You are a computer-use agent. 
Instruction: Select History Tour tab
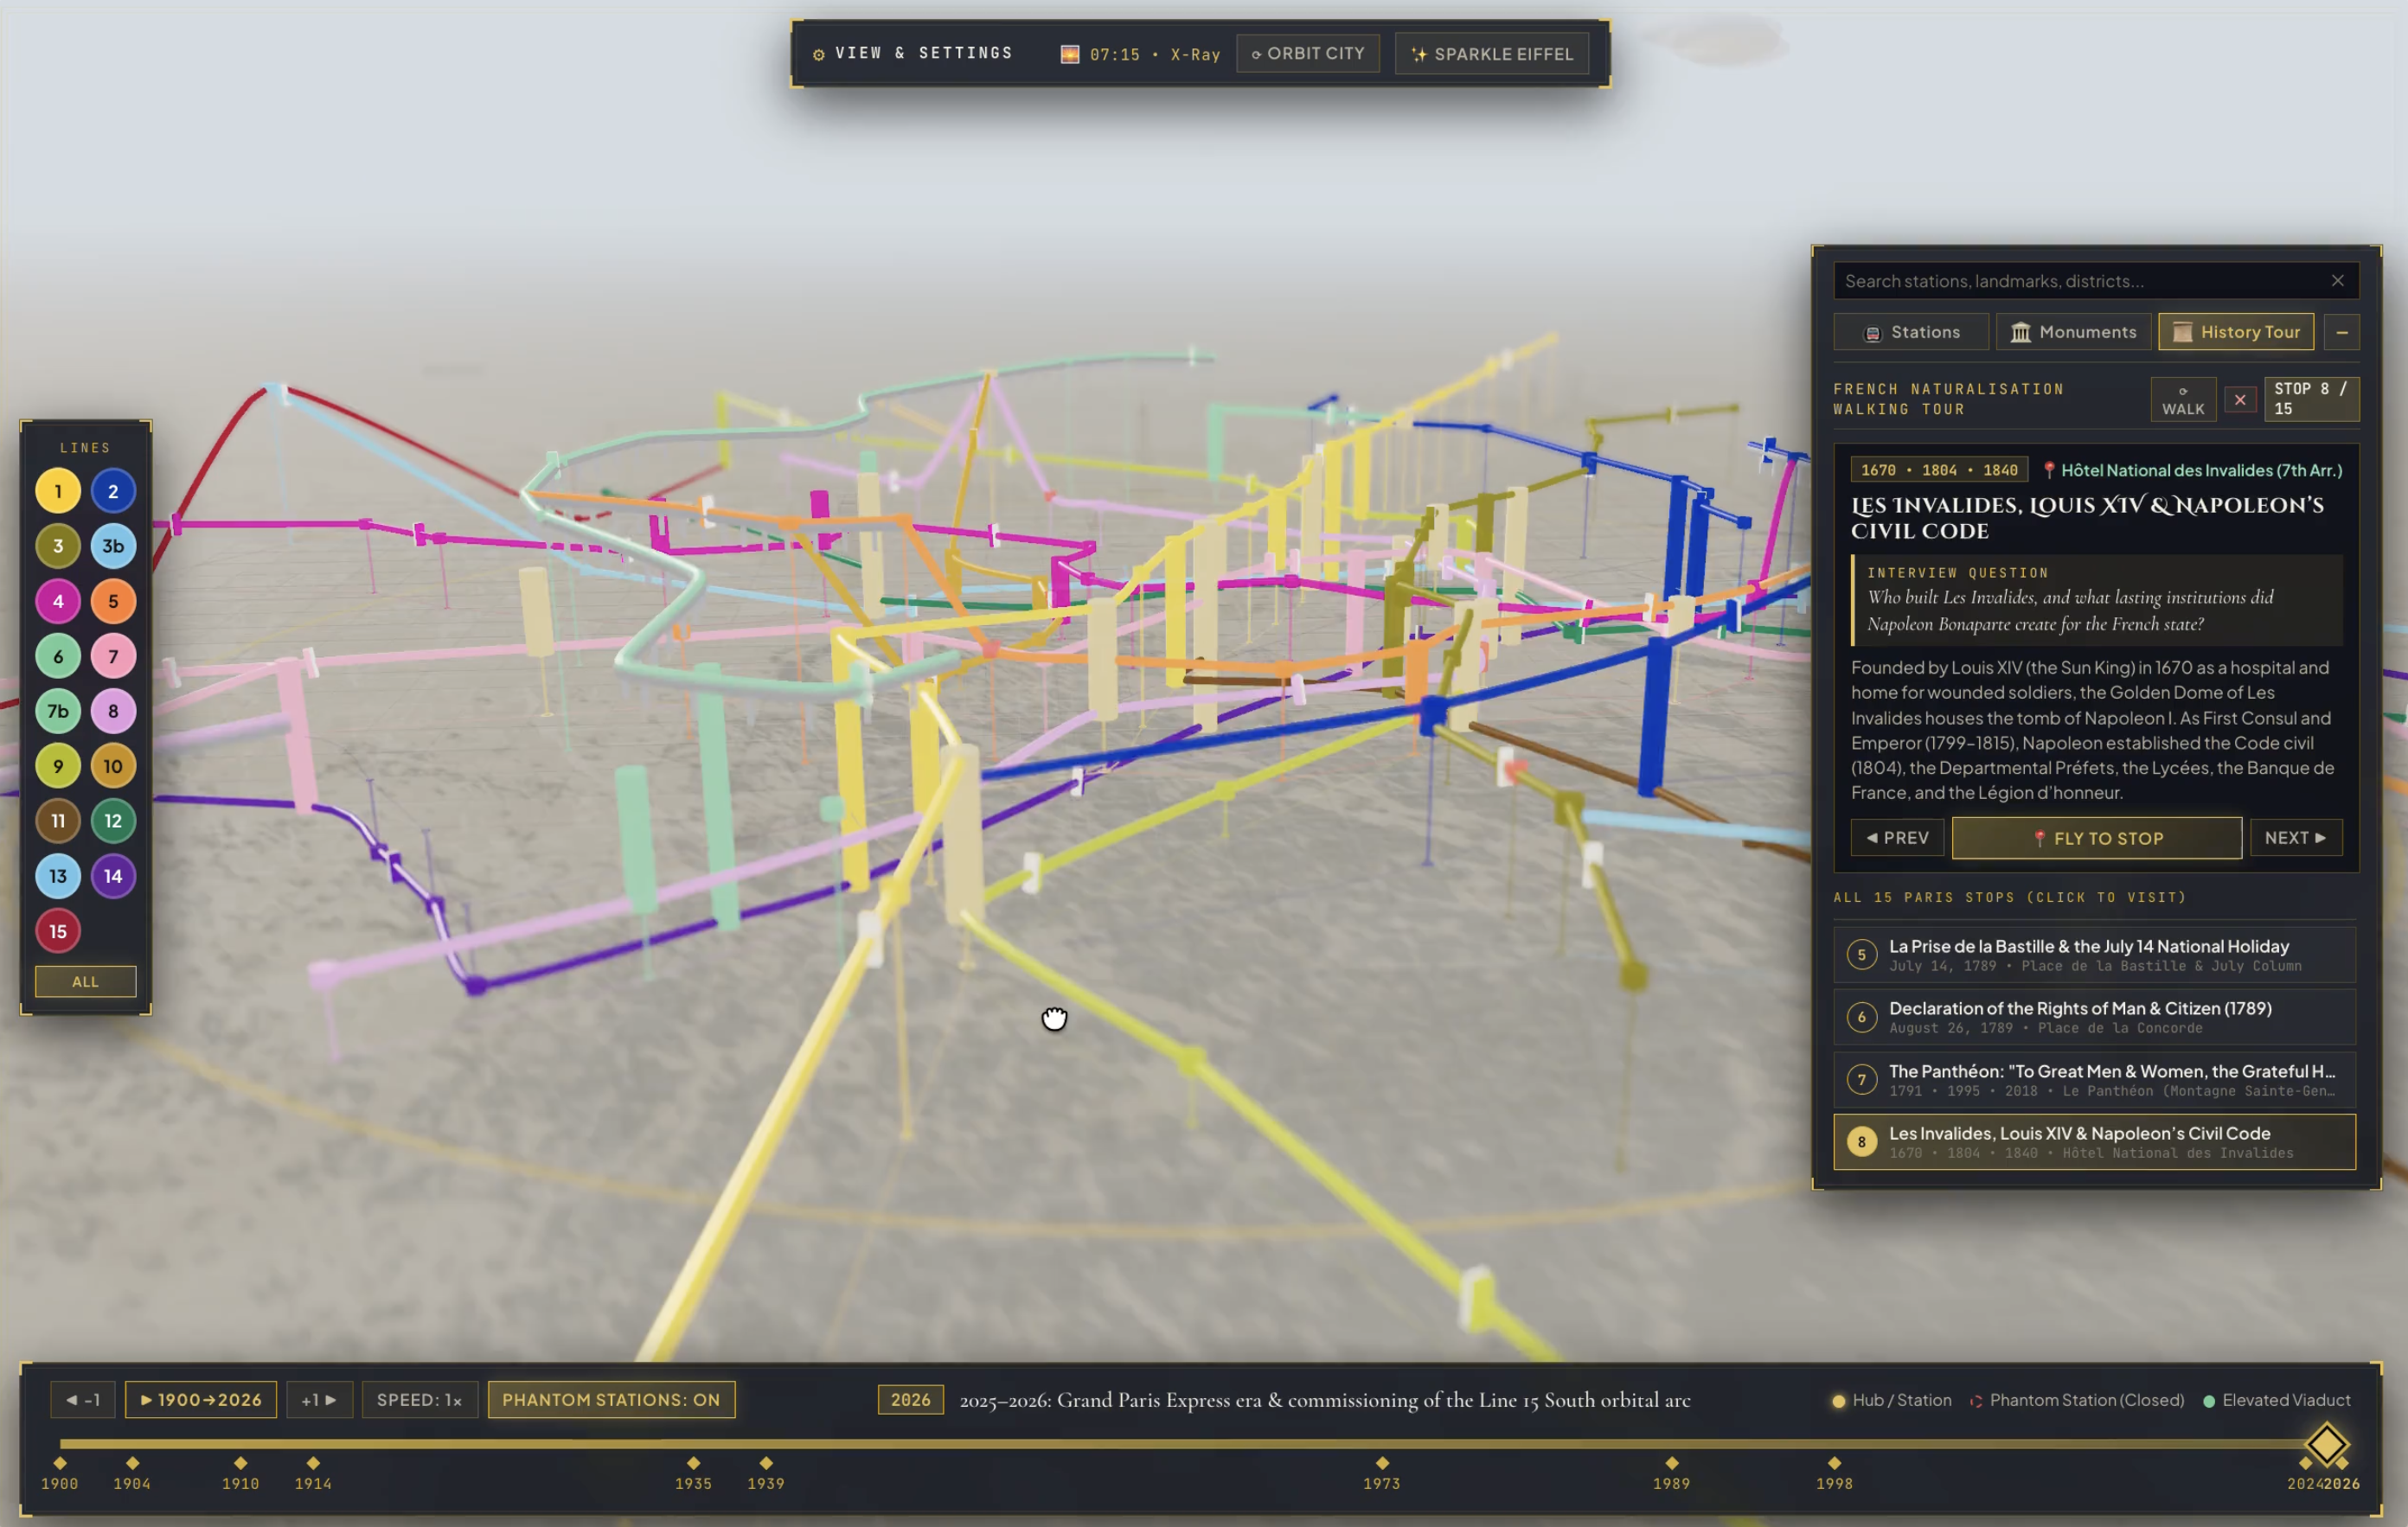click(x=2236, y=332)
